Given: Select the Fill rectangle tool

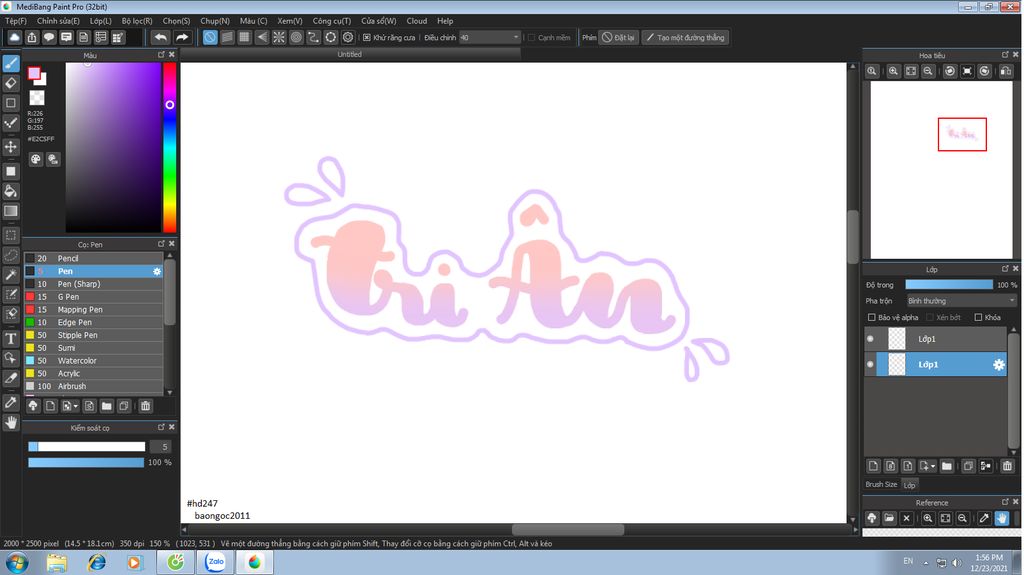Looking at the screenshot, I should pyautogui.click(x=11, y=171).
